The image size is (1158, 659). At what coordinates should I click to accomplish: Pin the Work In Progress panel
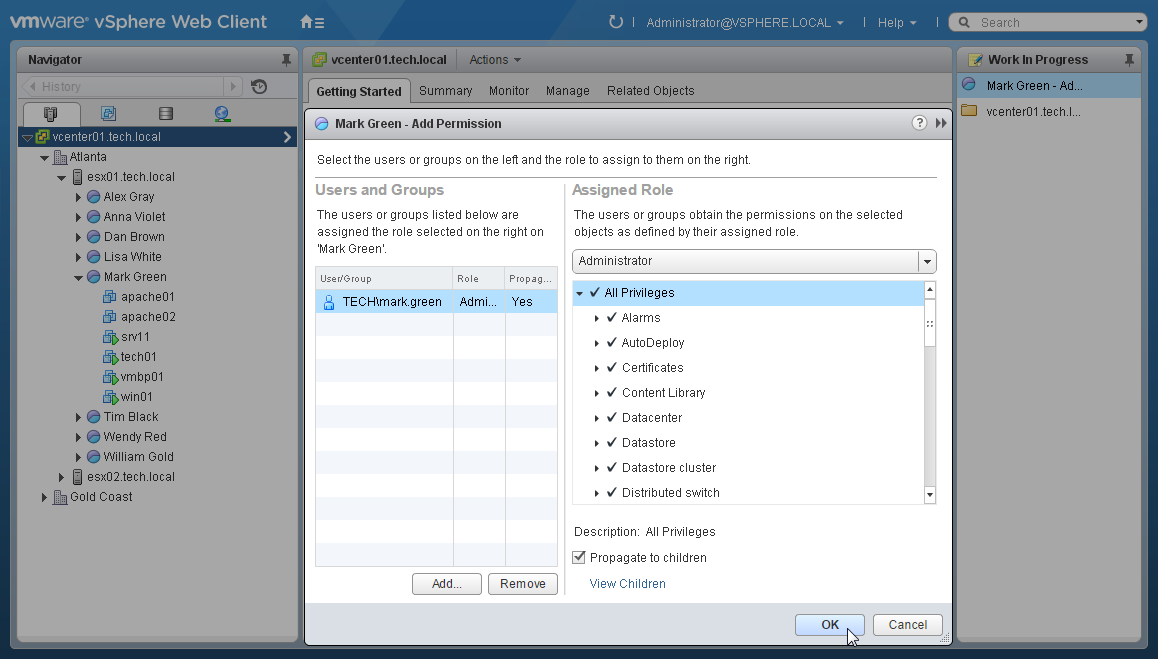1128,60
